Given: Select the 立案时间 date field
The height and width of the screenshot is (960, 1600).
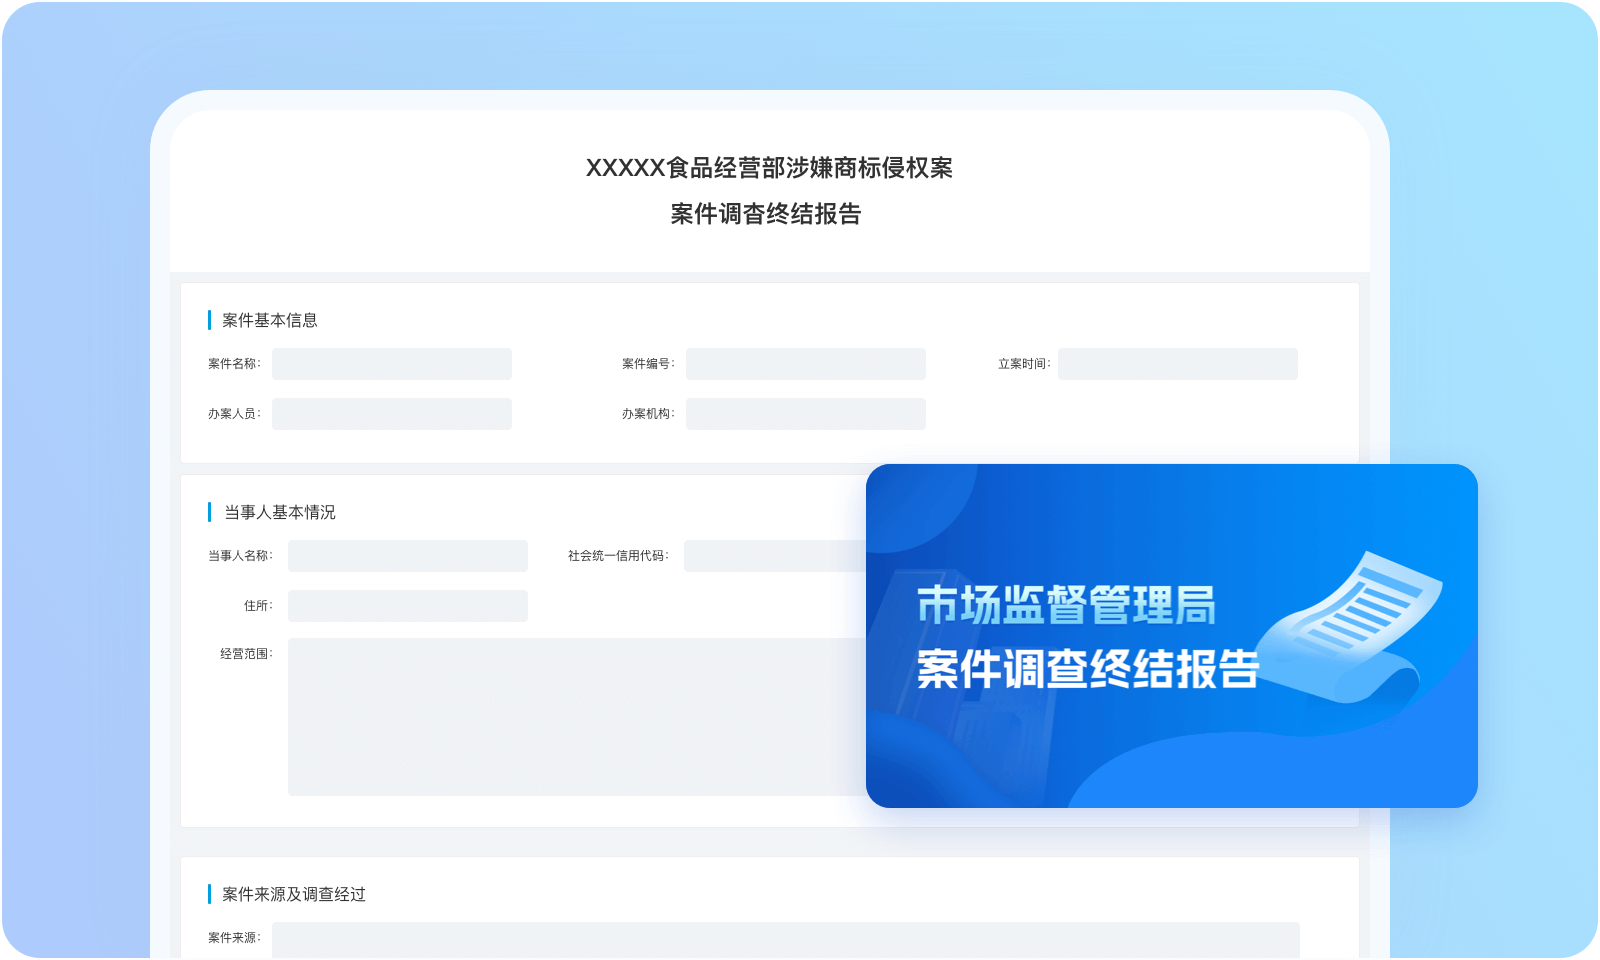Looking at the screenshot, I should pyautogui.click(x=1178, y=364).
